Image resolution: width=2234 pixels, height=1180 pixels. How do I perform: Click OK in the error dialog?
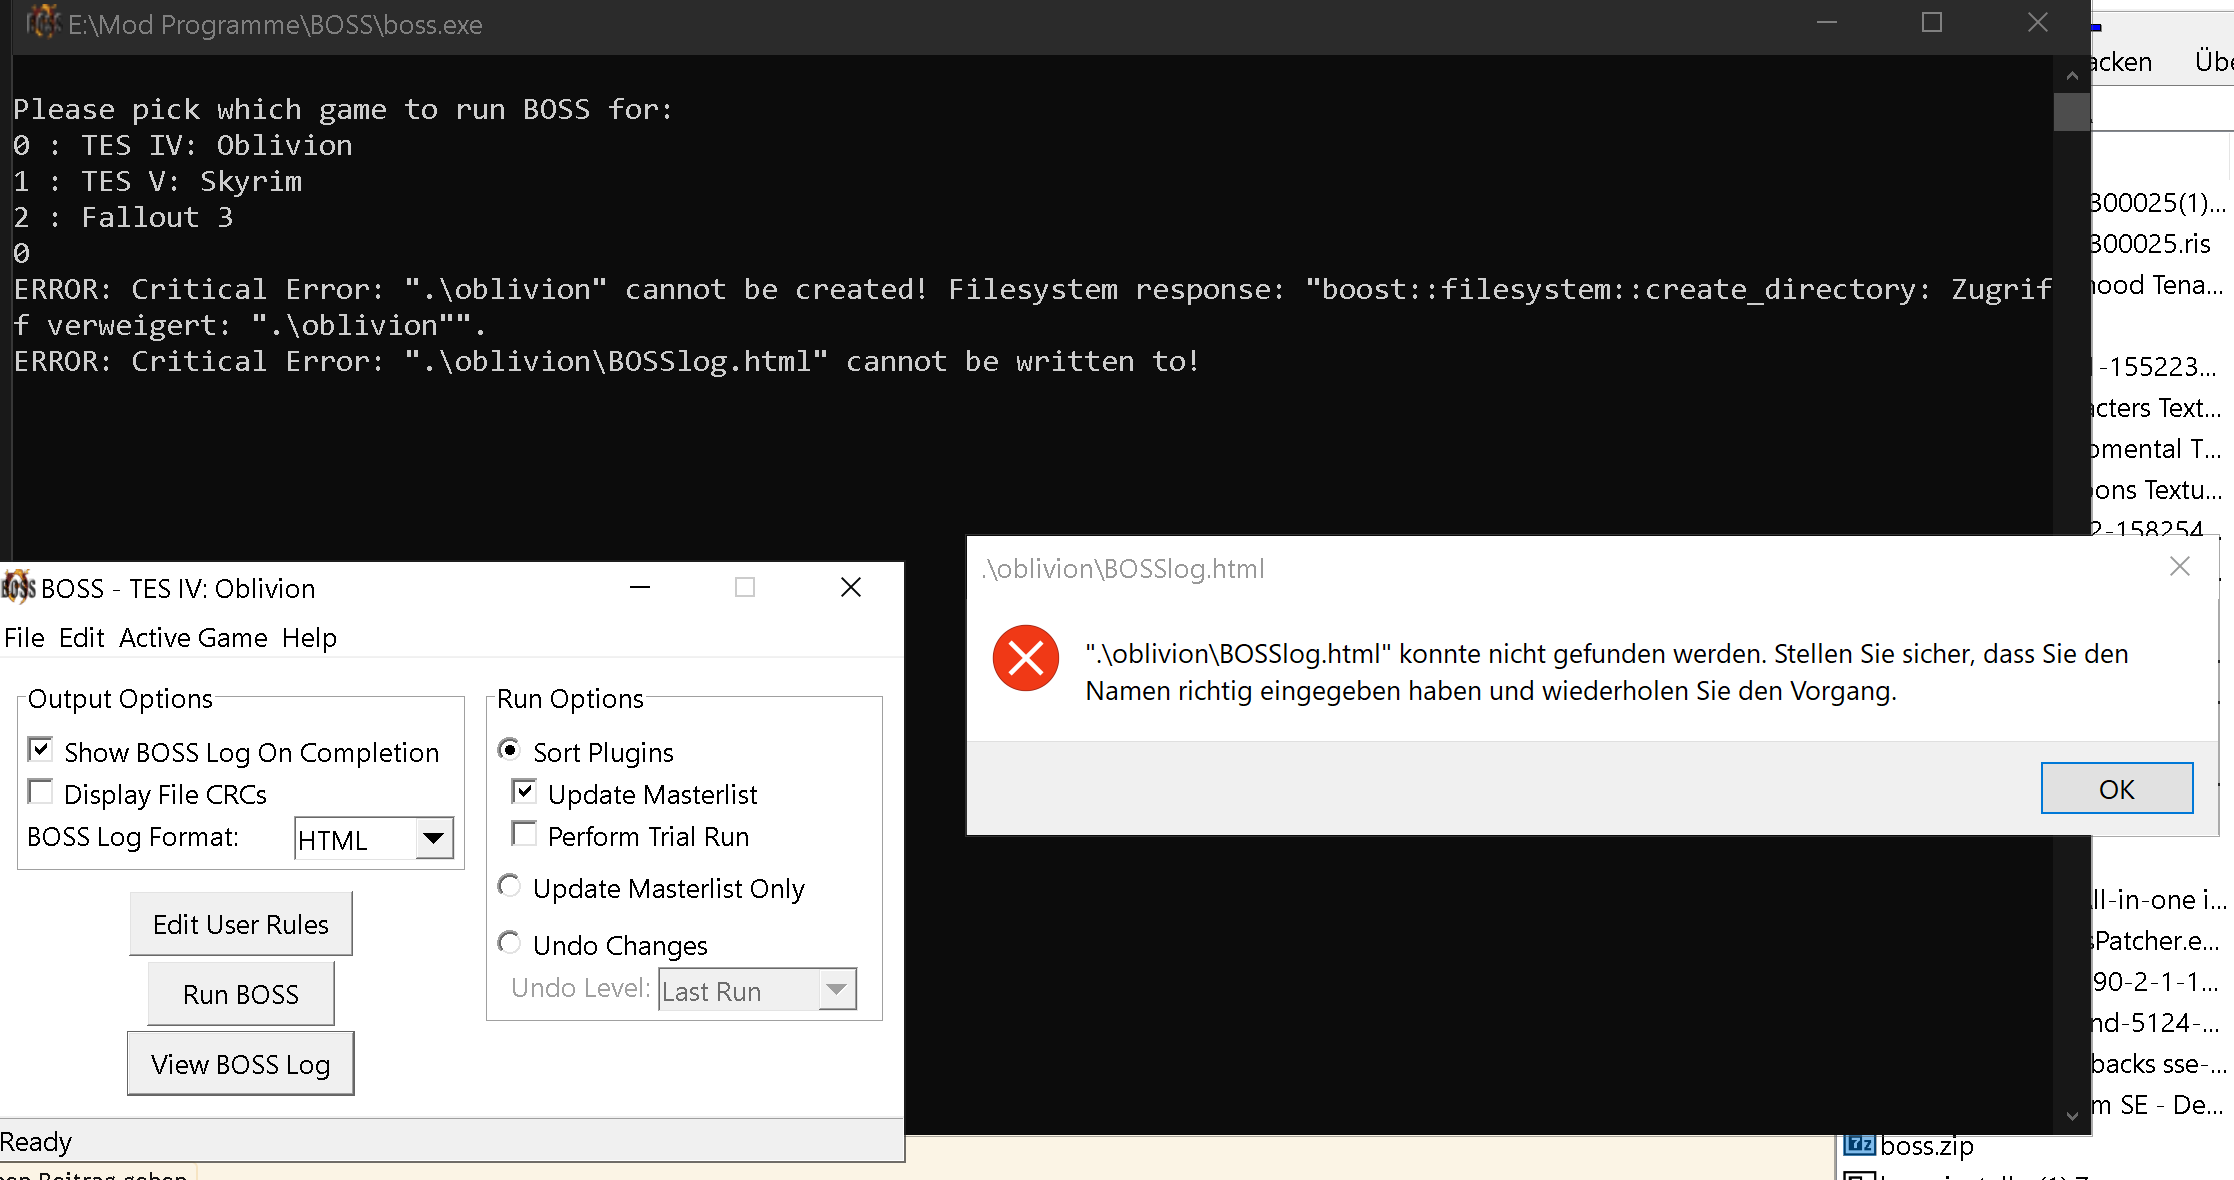(x=2116, y=789)
